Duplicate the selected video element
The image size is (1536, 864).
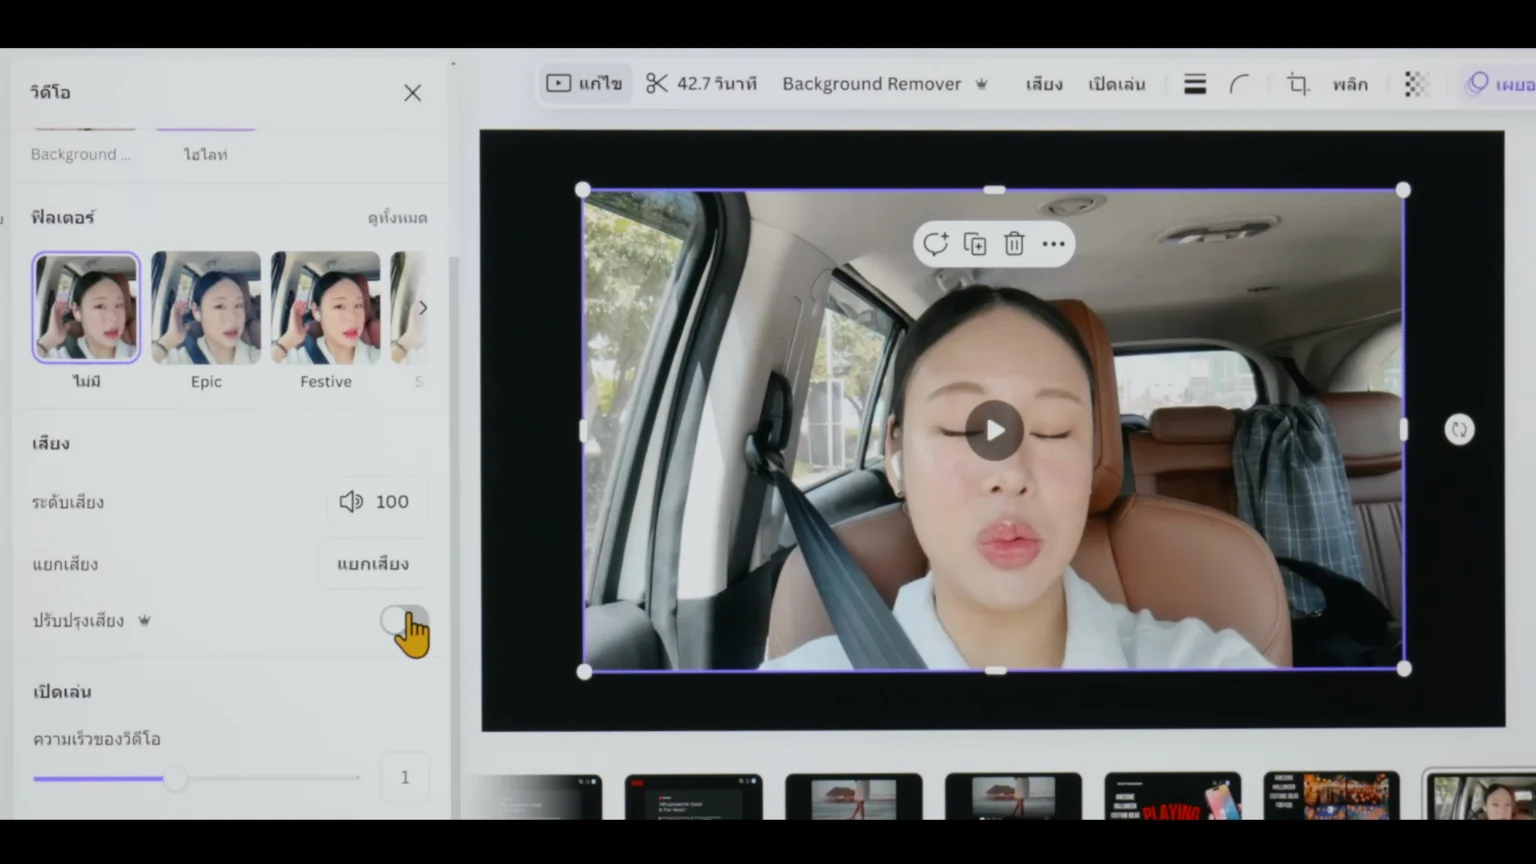(x=974, y=244)
